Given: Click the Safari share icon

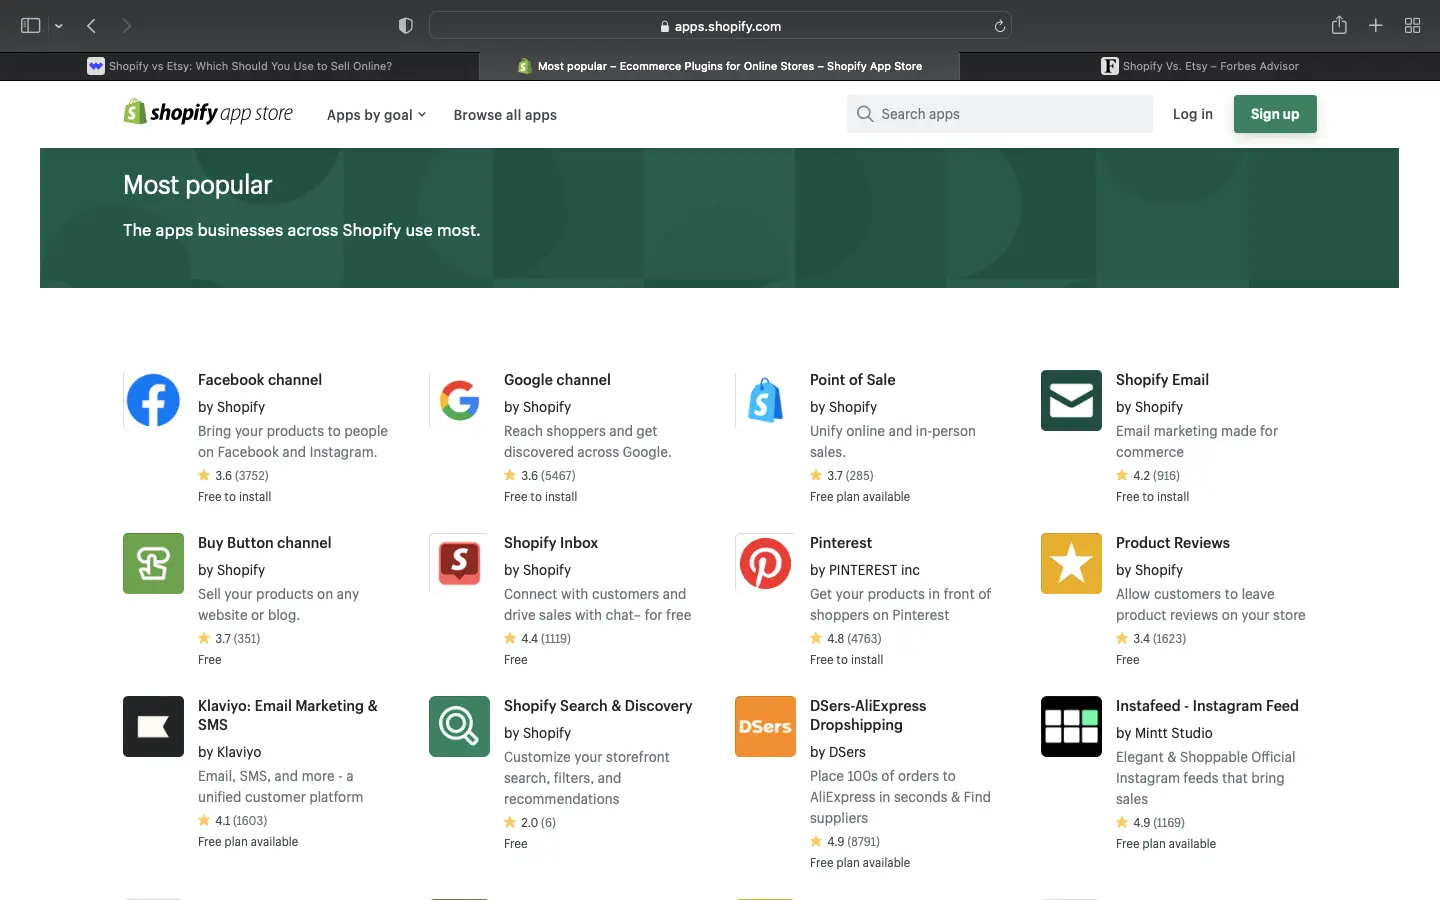Looking at the screenshot, I should click(1339, 26).
